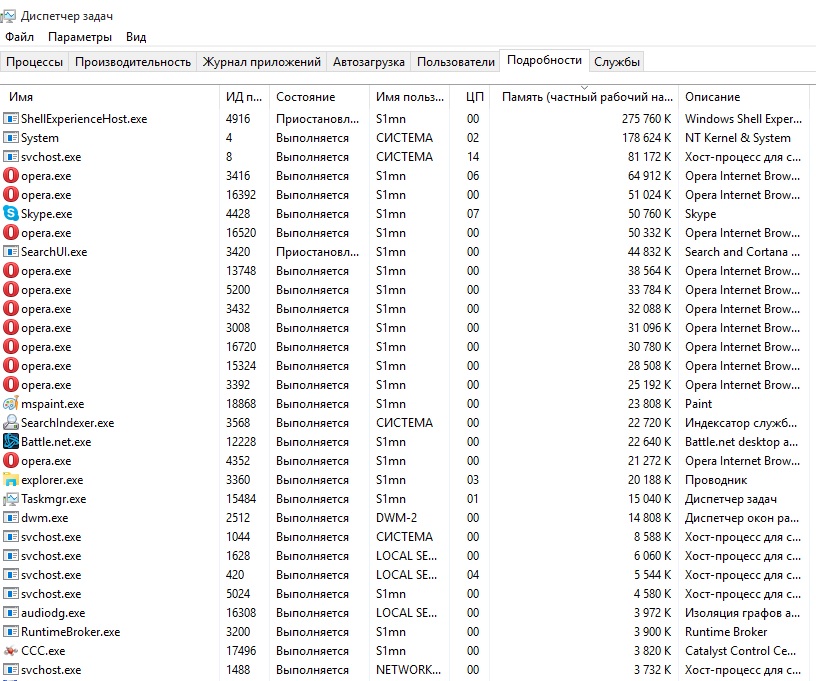
Task: Select the Подробности tab
Action: click(x=544, y=60)
